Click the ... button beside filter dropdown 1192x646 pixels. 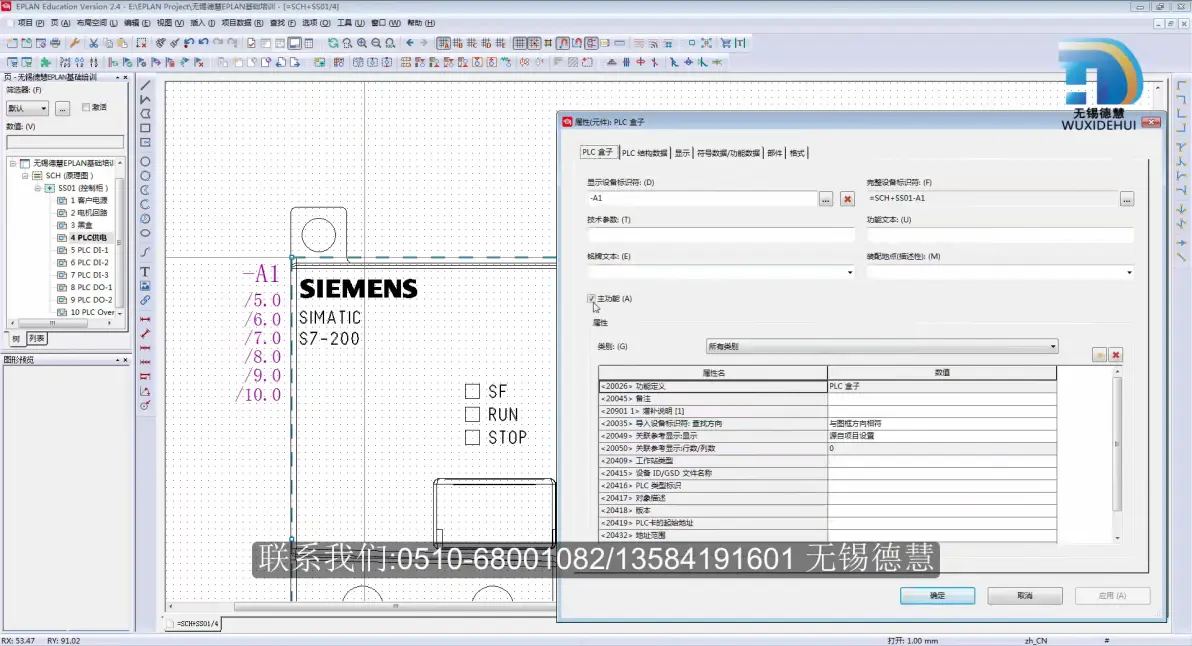point(62,109)
